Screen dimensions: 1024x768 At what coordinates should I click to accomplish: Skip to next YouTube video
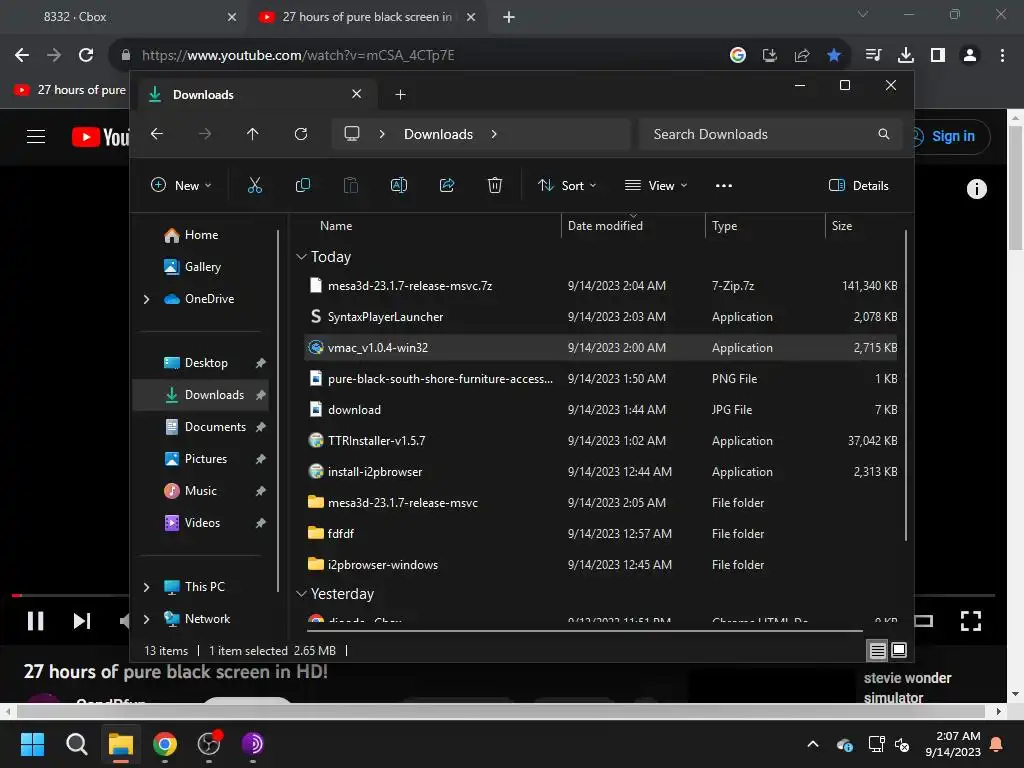82,620
